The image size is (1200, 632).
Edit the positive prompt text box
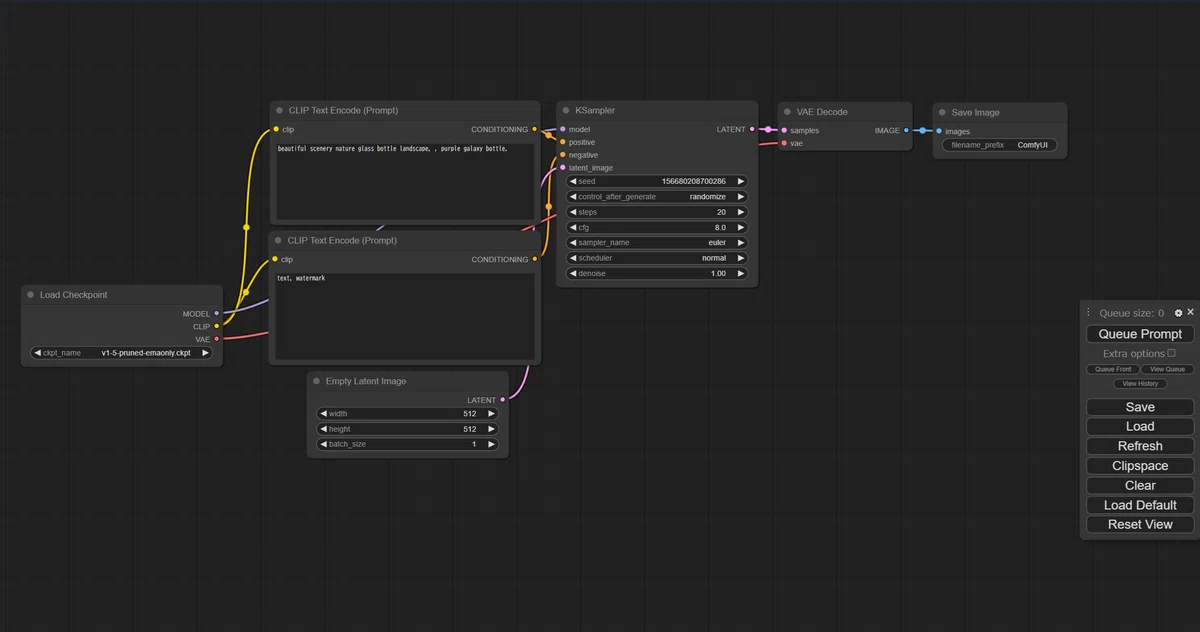[x=405, y=181]
